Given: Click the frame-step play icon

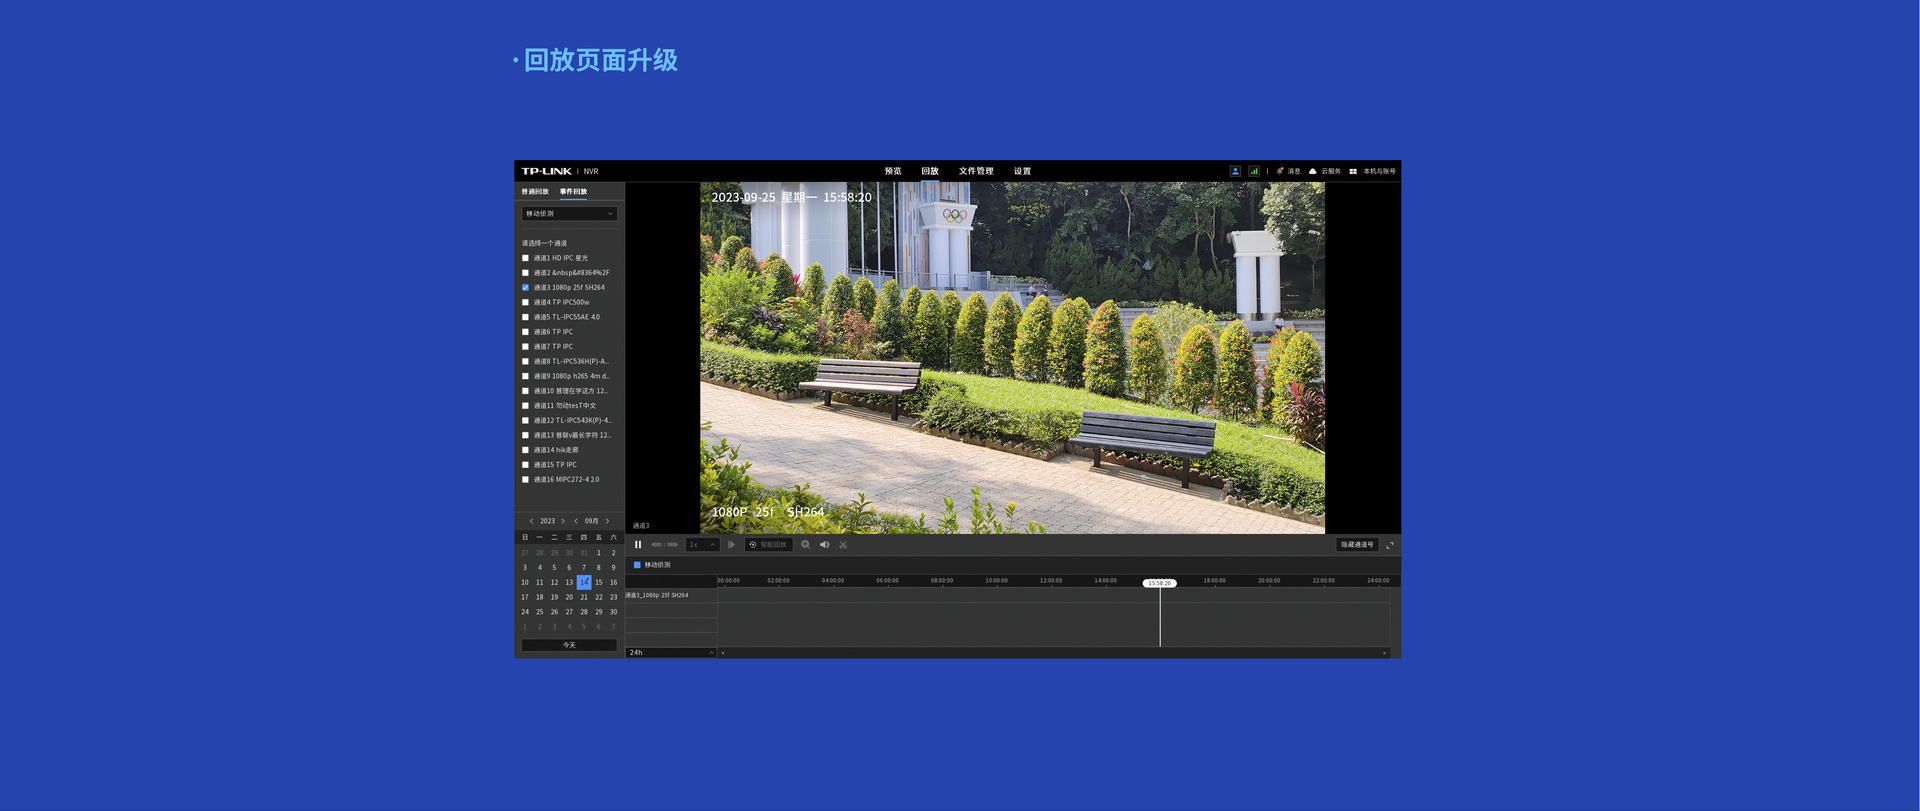Looking at the screenshot, I should tap(731, 545).
